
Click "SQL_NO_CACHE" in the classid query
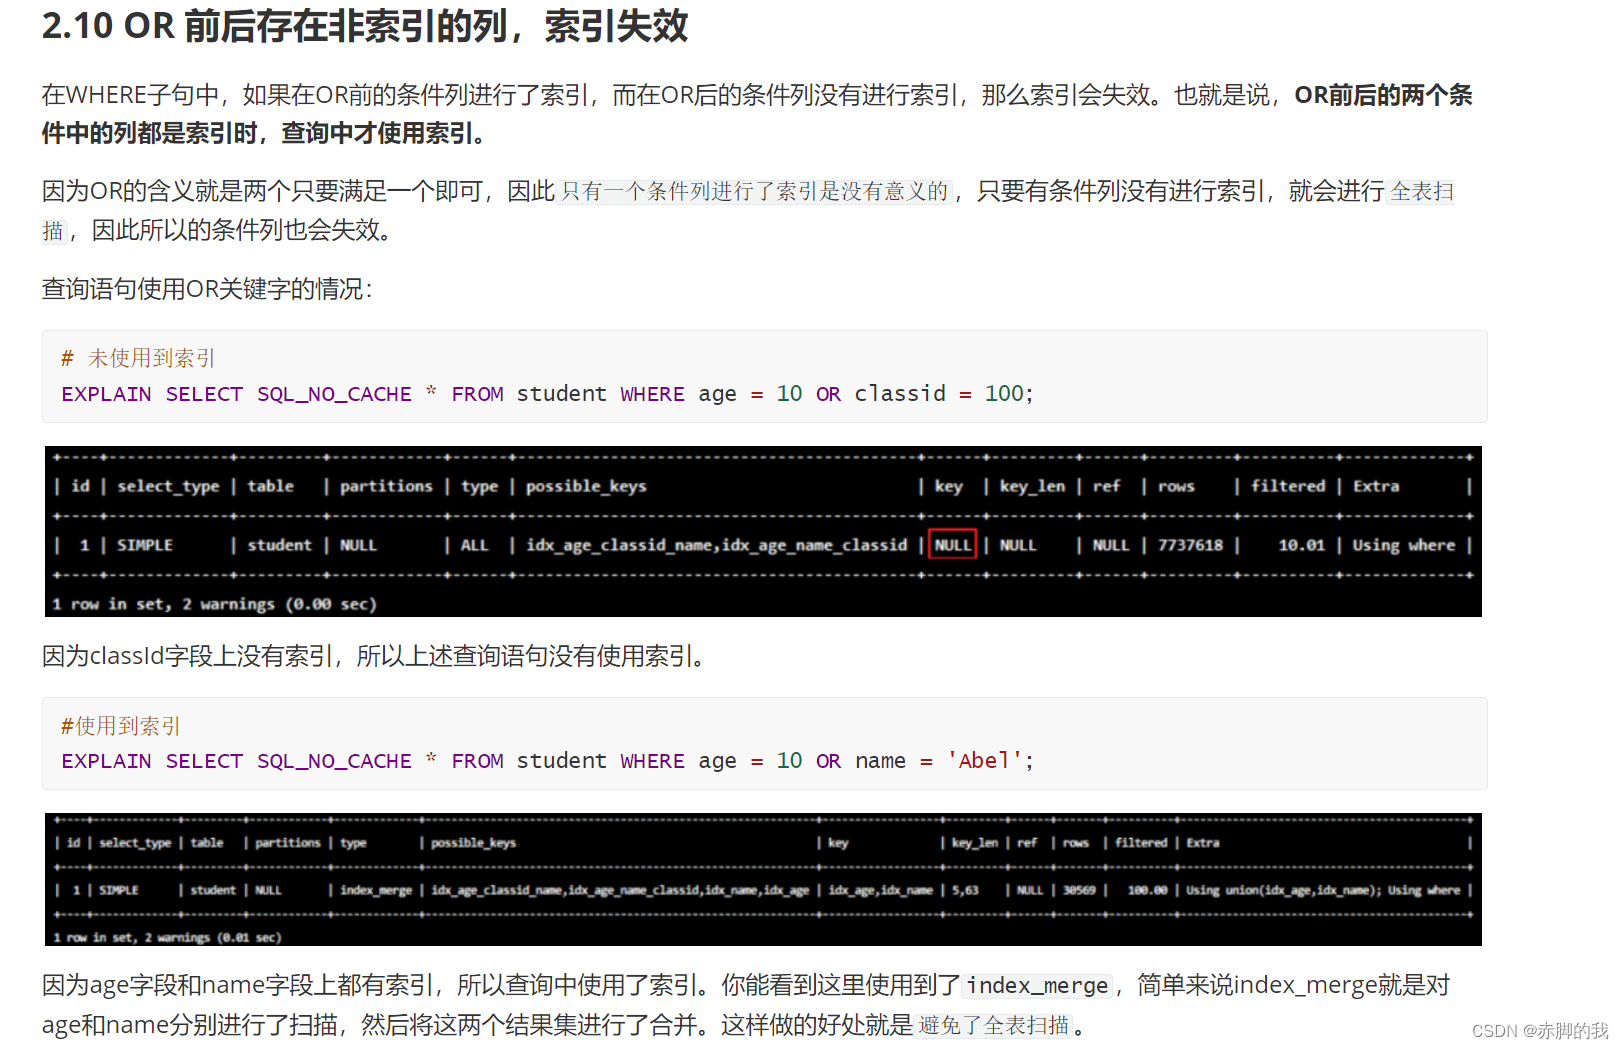pyautogui.click(x=334, y=394)
